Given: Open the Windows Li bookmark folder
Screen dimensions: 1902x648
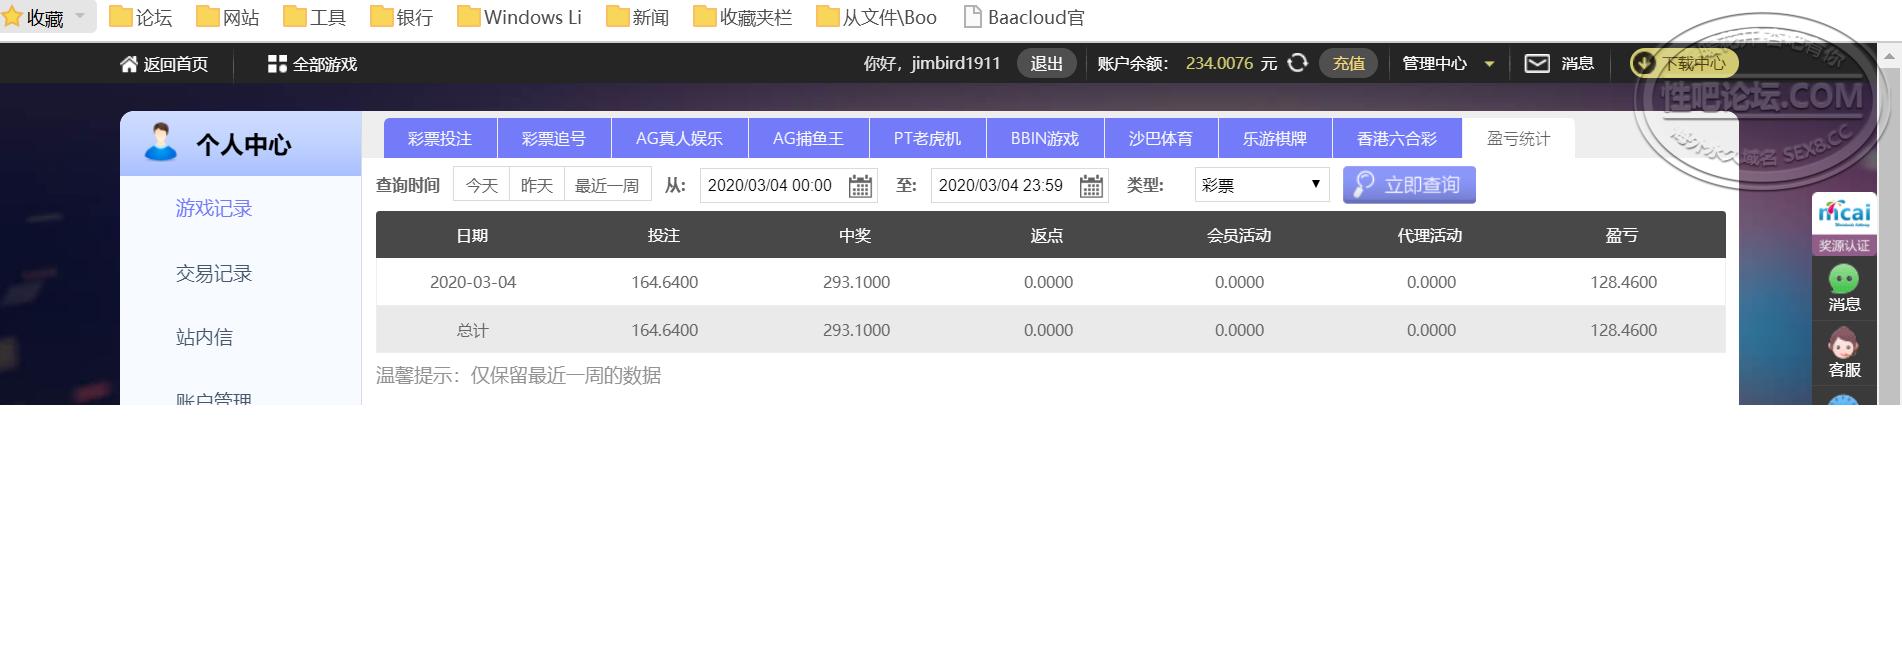Looking at the screenshot, I should click(519, 17).
